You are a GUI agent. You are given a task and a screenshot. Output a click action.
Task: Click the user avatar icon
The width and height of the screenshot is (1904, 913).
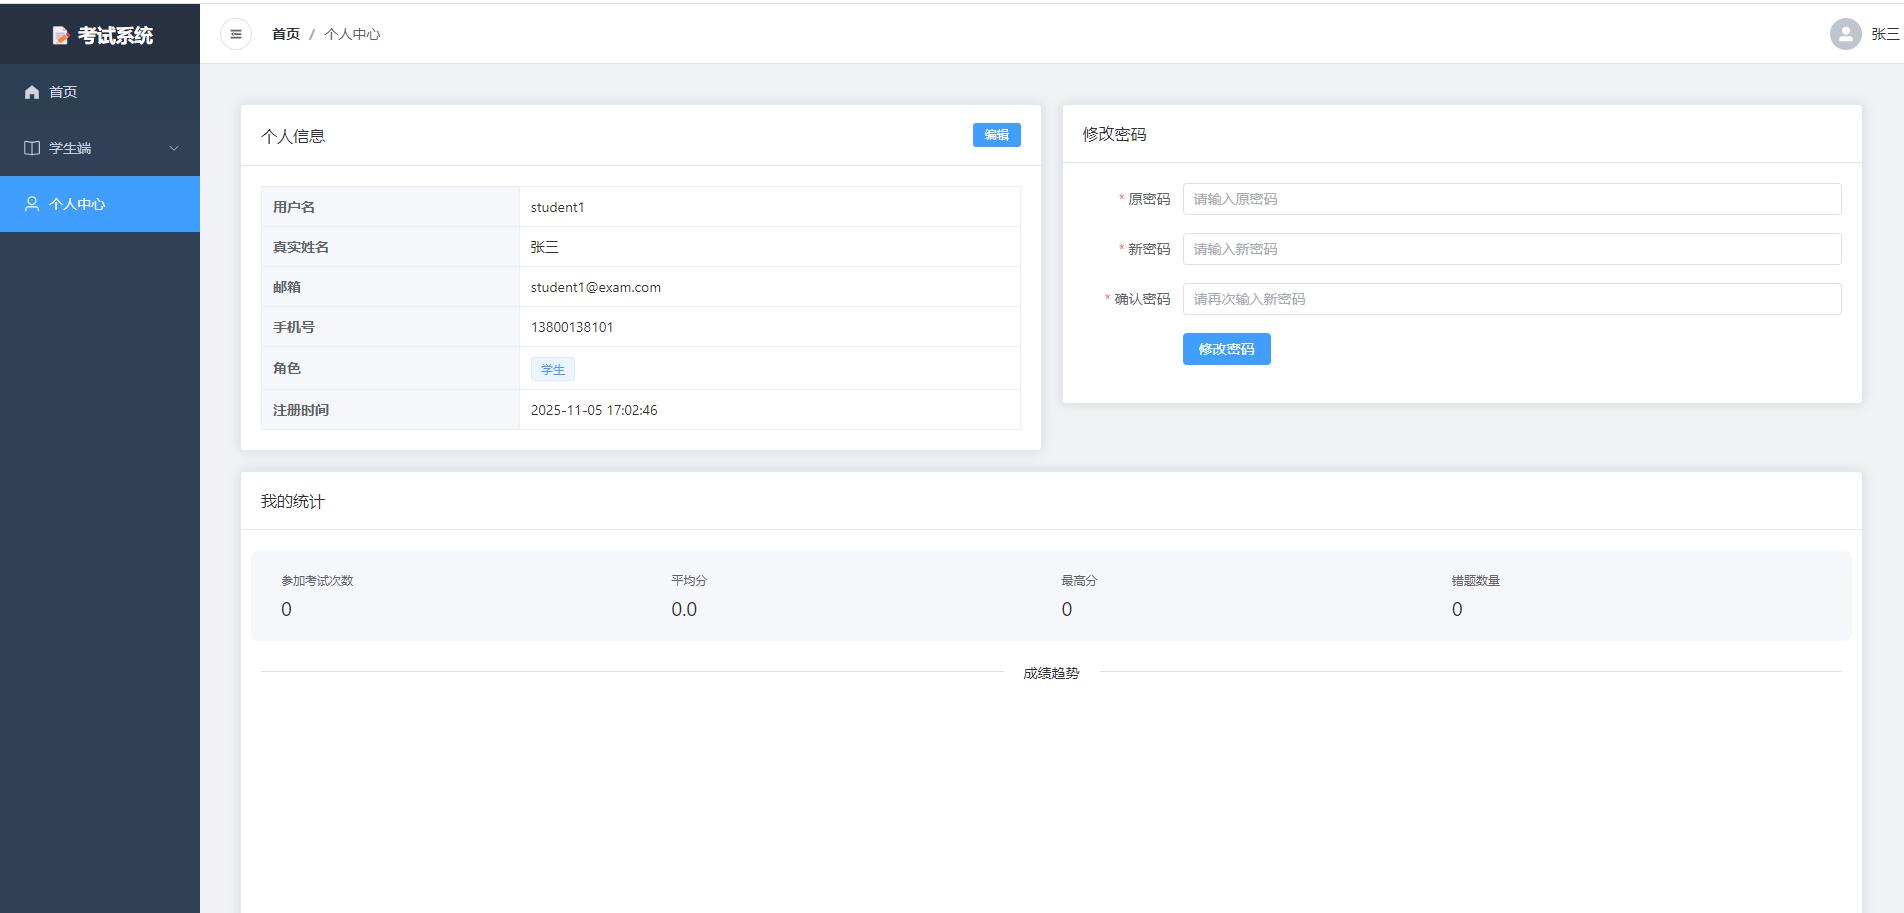coord(1845,34)
